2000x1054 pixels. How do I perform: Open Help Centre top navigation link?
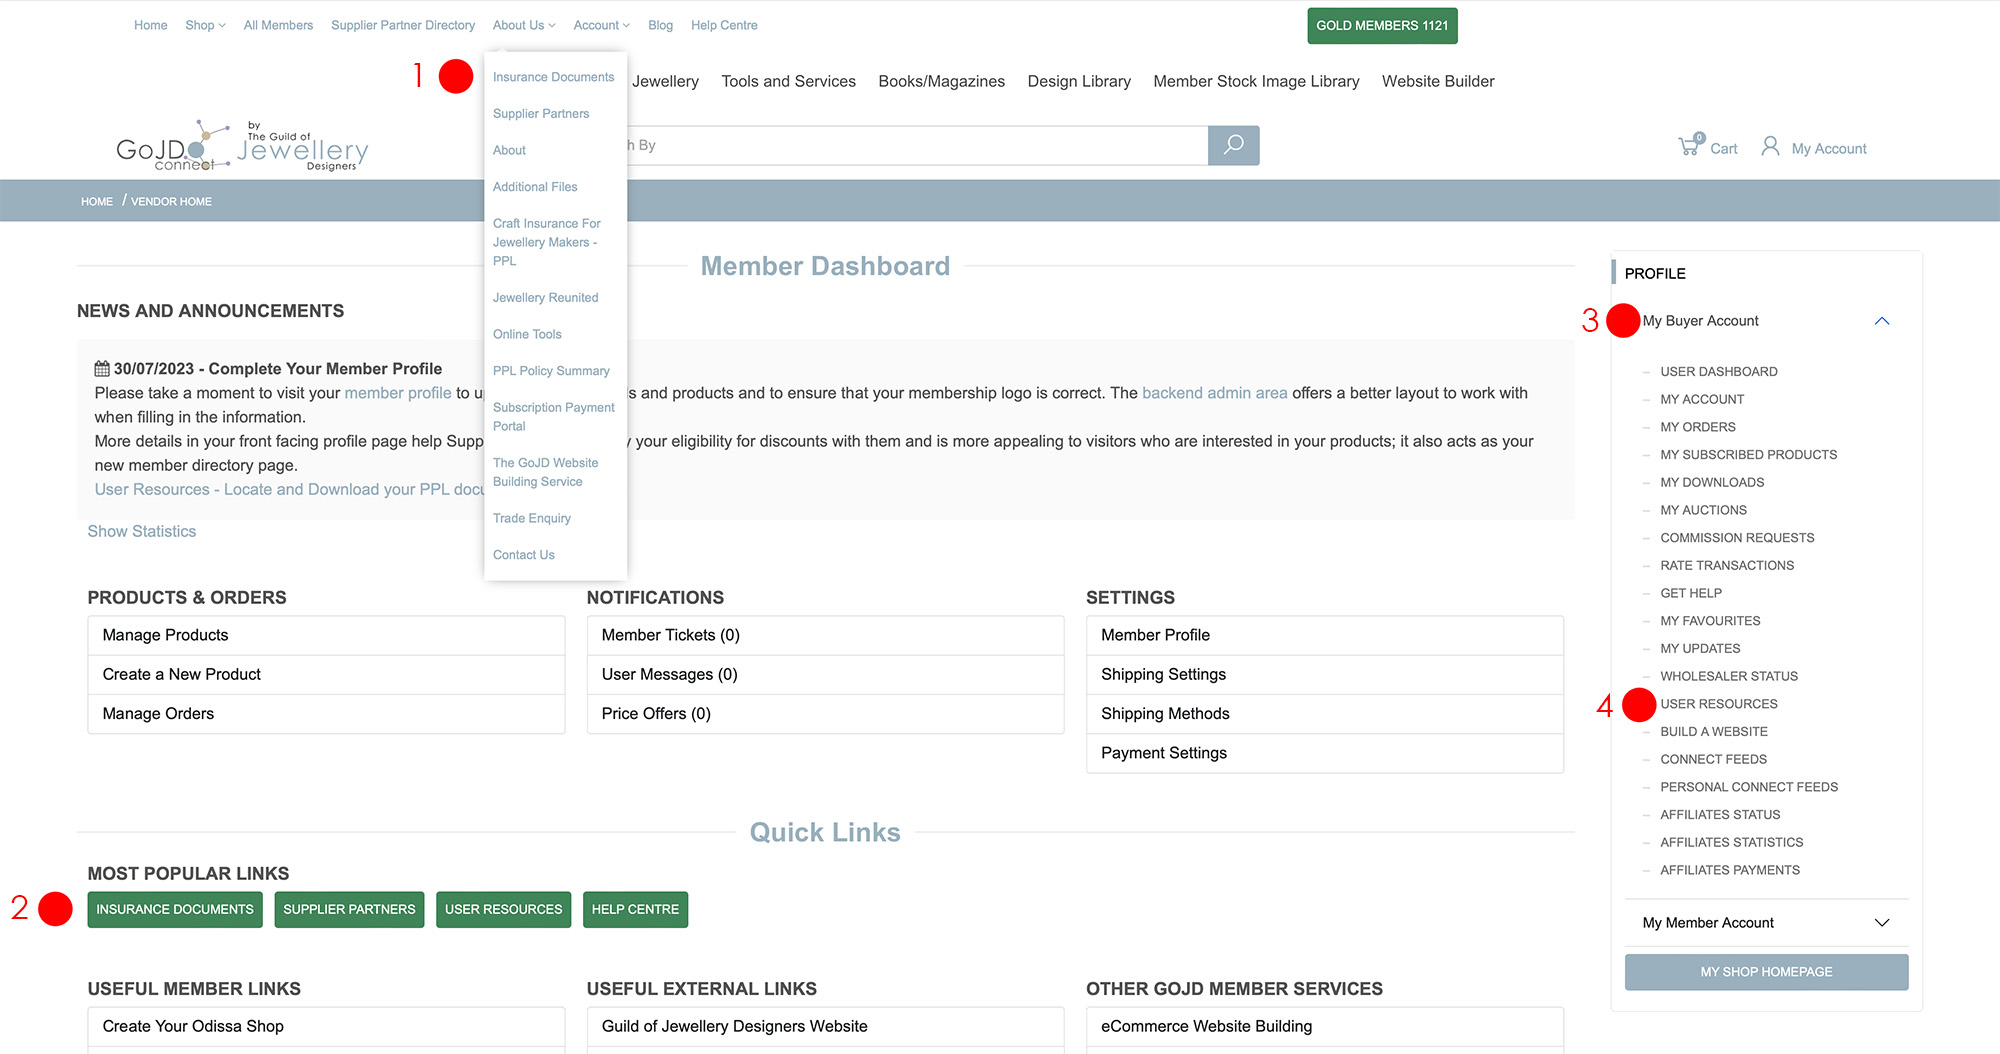coord(724,25)
